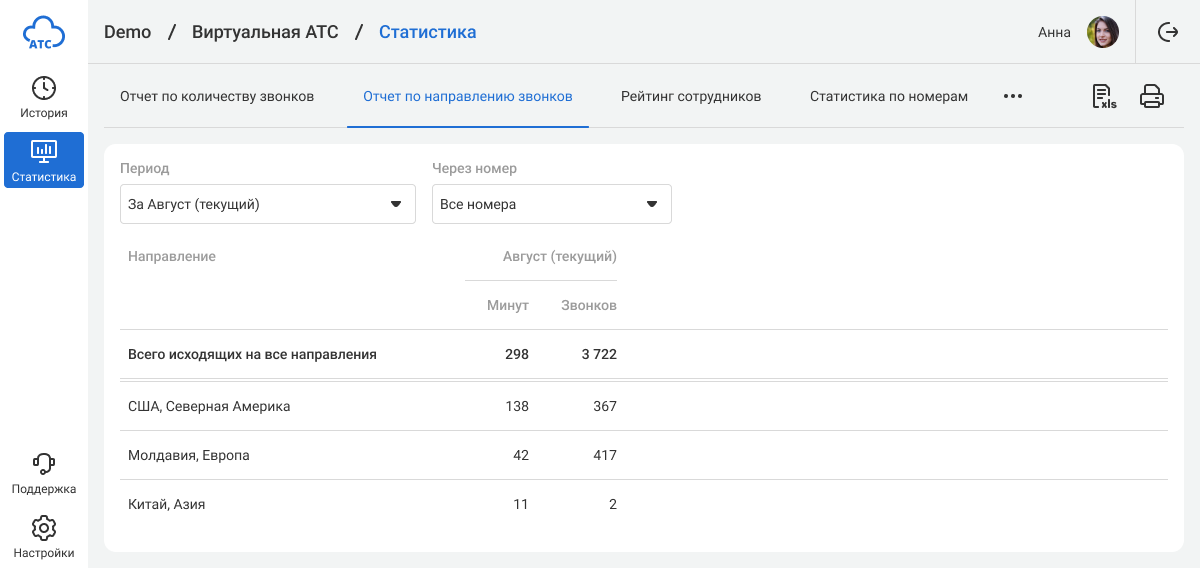Show more tabs via three dots
The width and height of the screenshot is (1200, 568).
[x=1013, y=97]
